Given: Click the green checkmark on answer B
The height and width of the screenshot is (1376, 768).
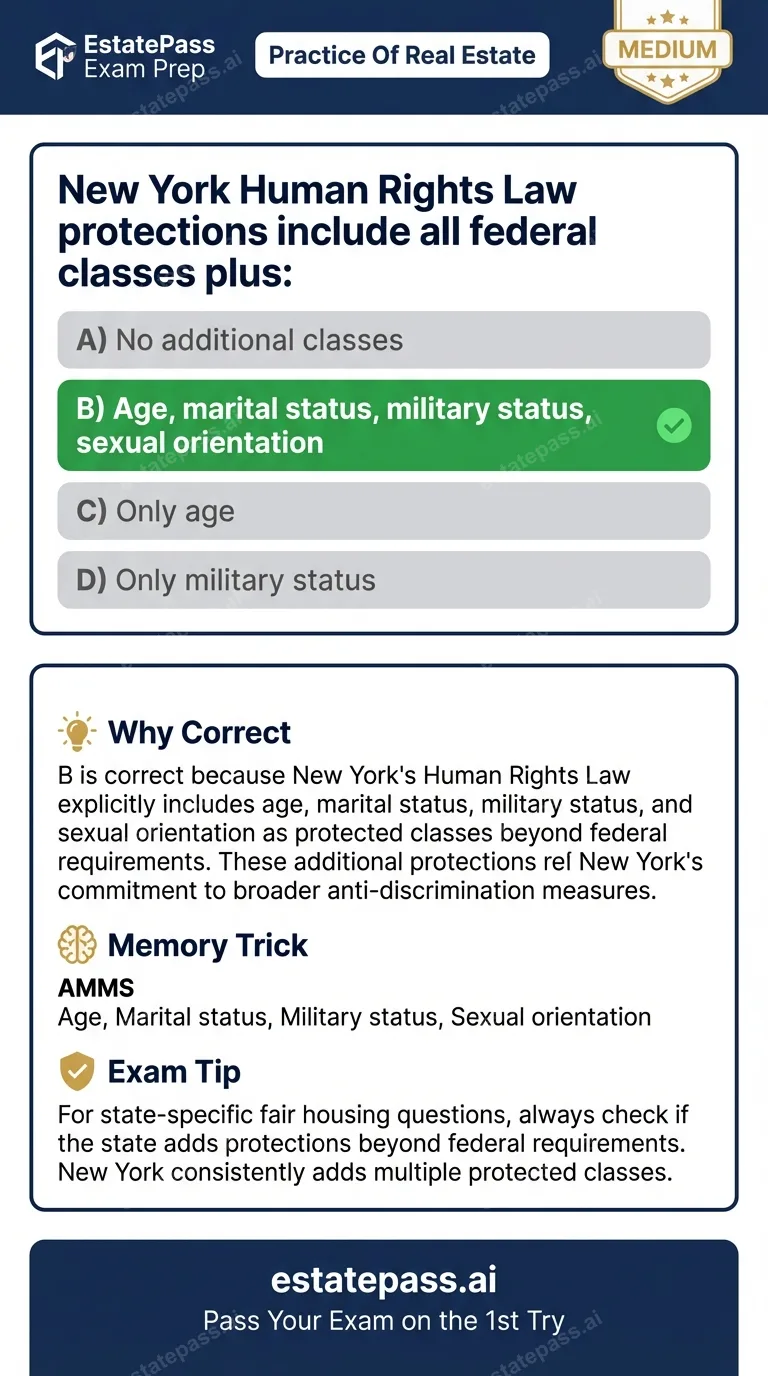Looking at the screenshot, I should point(674,425).
